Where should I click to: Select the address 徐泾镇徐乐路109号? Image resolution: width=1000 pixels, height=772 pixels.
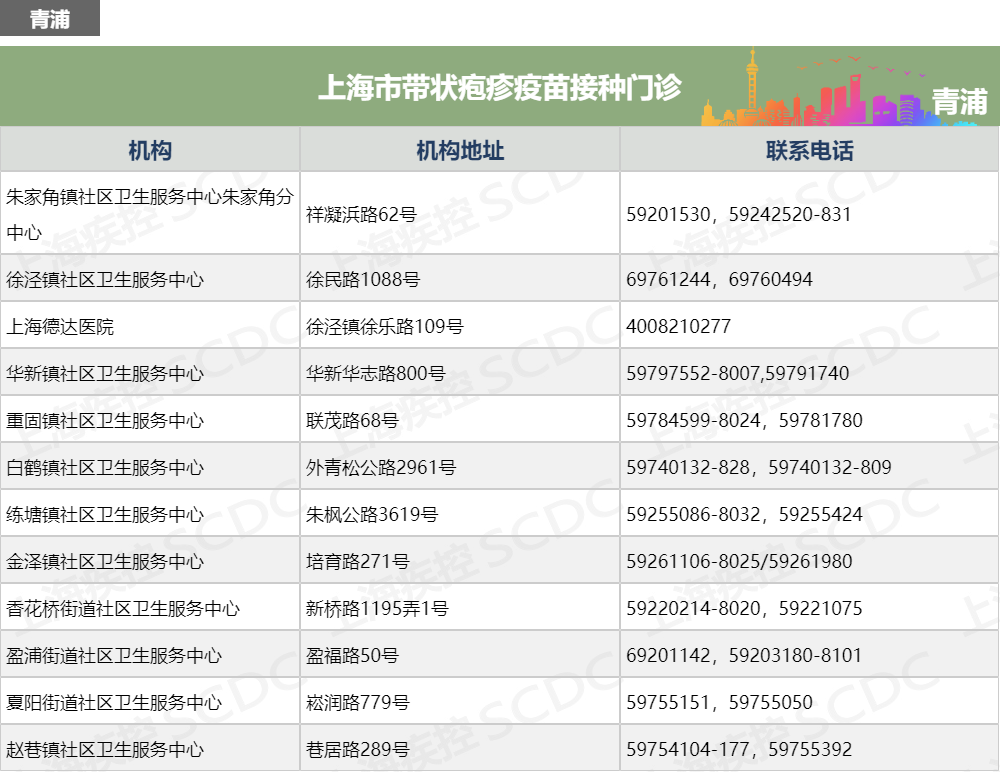click(x=385, y=327)
